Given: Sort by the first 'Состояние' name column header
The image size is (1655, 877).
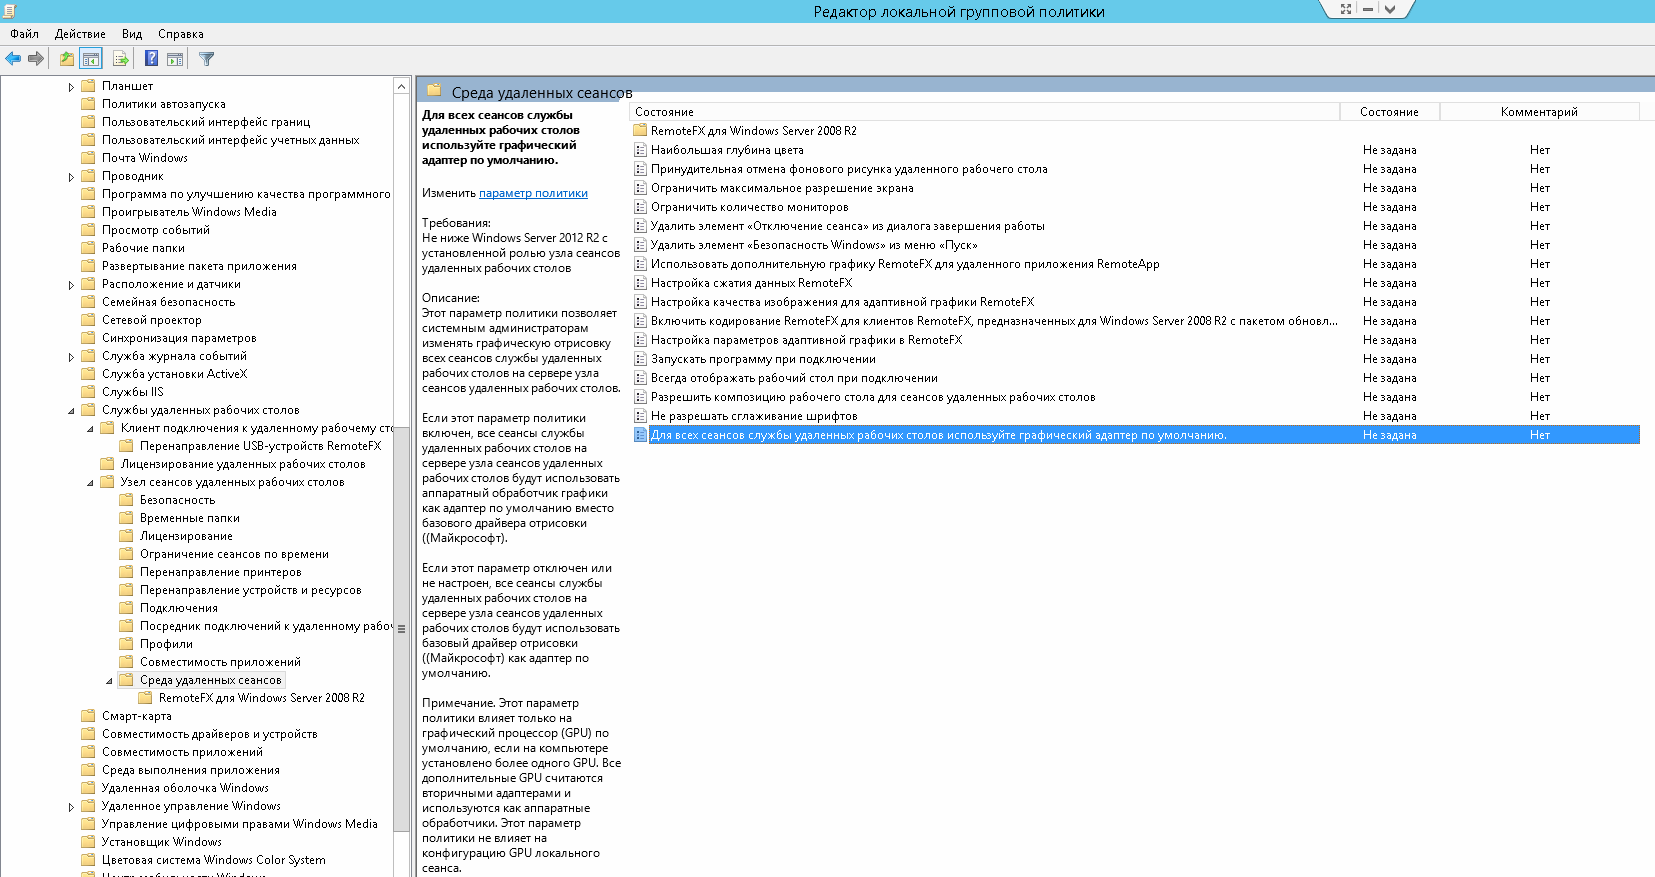Looking at the screenshot, I should (x=985, y=112).
